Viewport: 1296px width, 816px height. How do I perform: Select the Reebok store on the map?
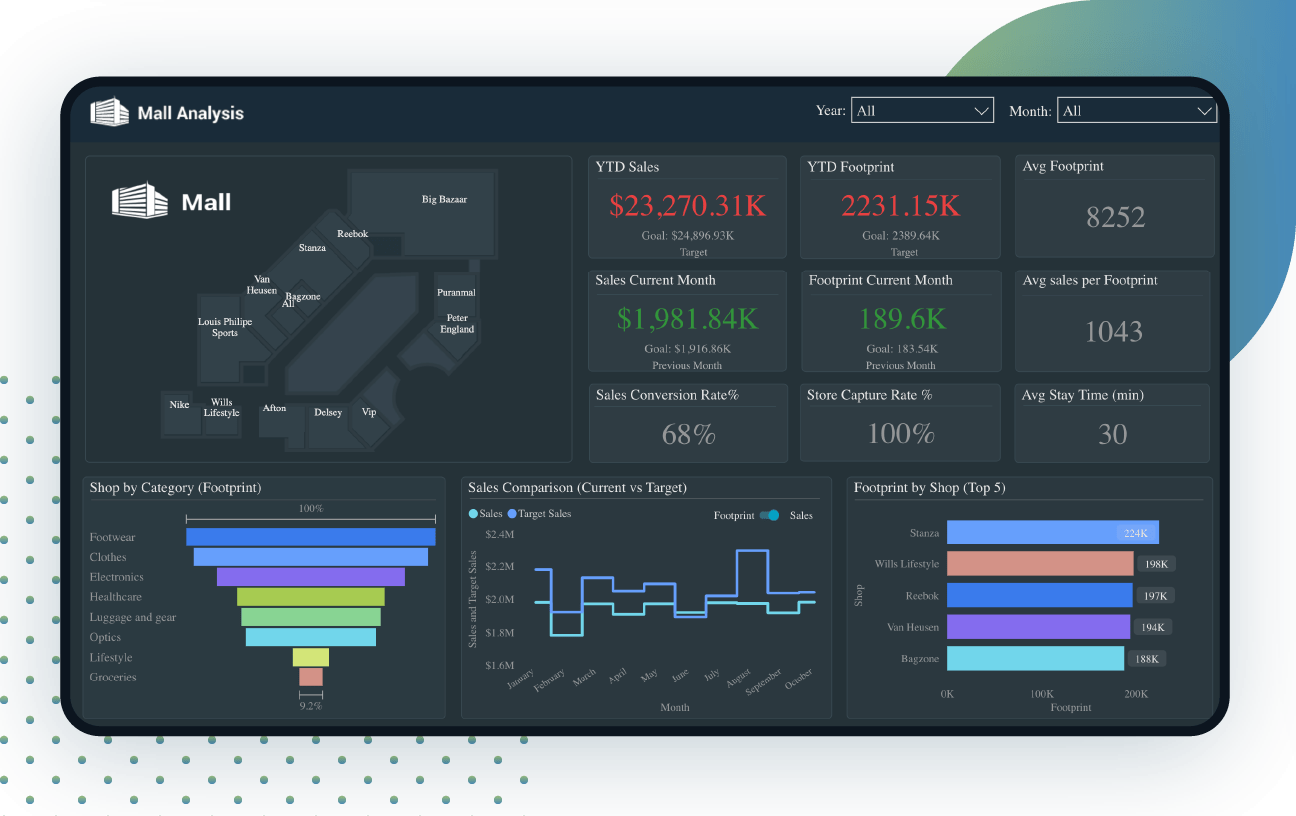pyautogui.click(x=352, y=234)
